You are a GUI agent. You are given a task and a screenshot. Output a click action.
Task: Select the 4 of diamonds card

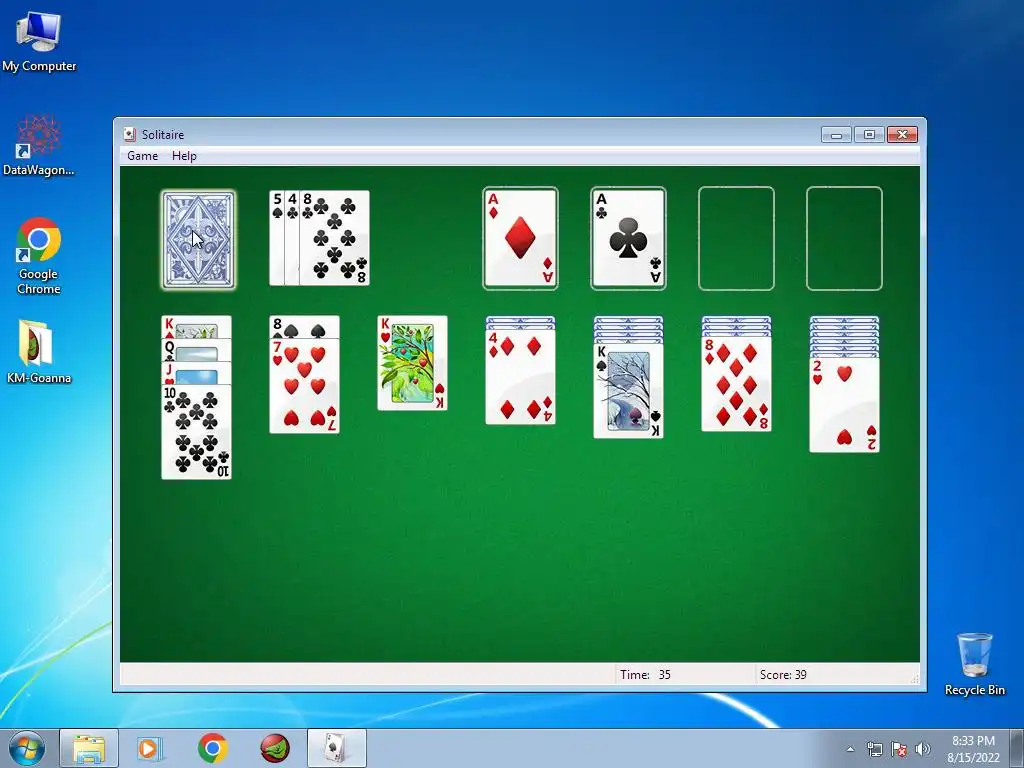click(x=520, y=377)
